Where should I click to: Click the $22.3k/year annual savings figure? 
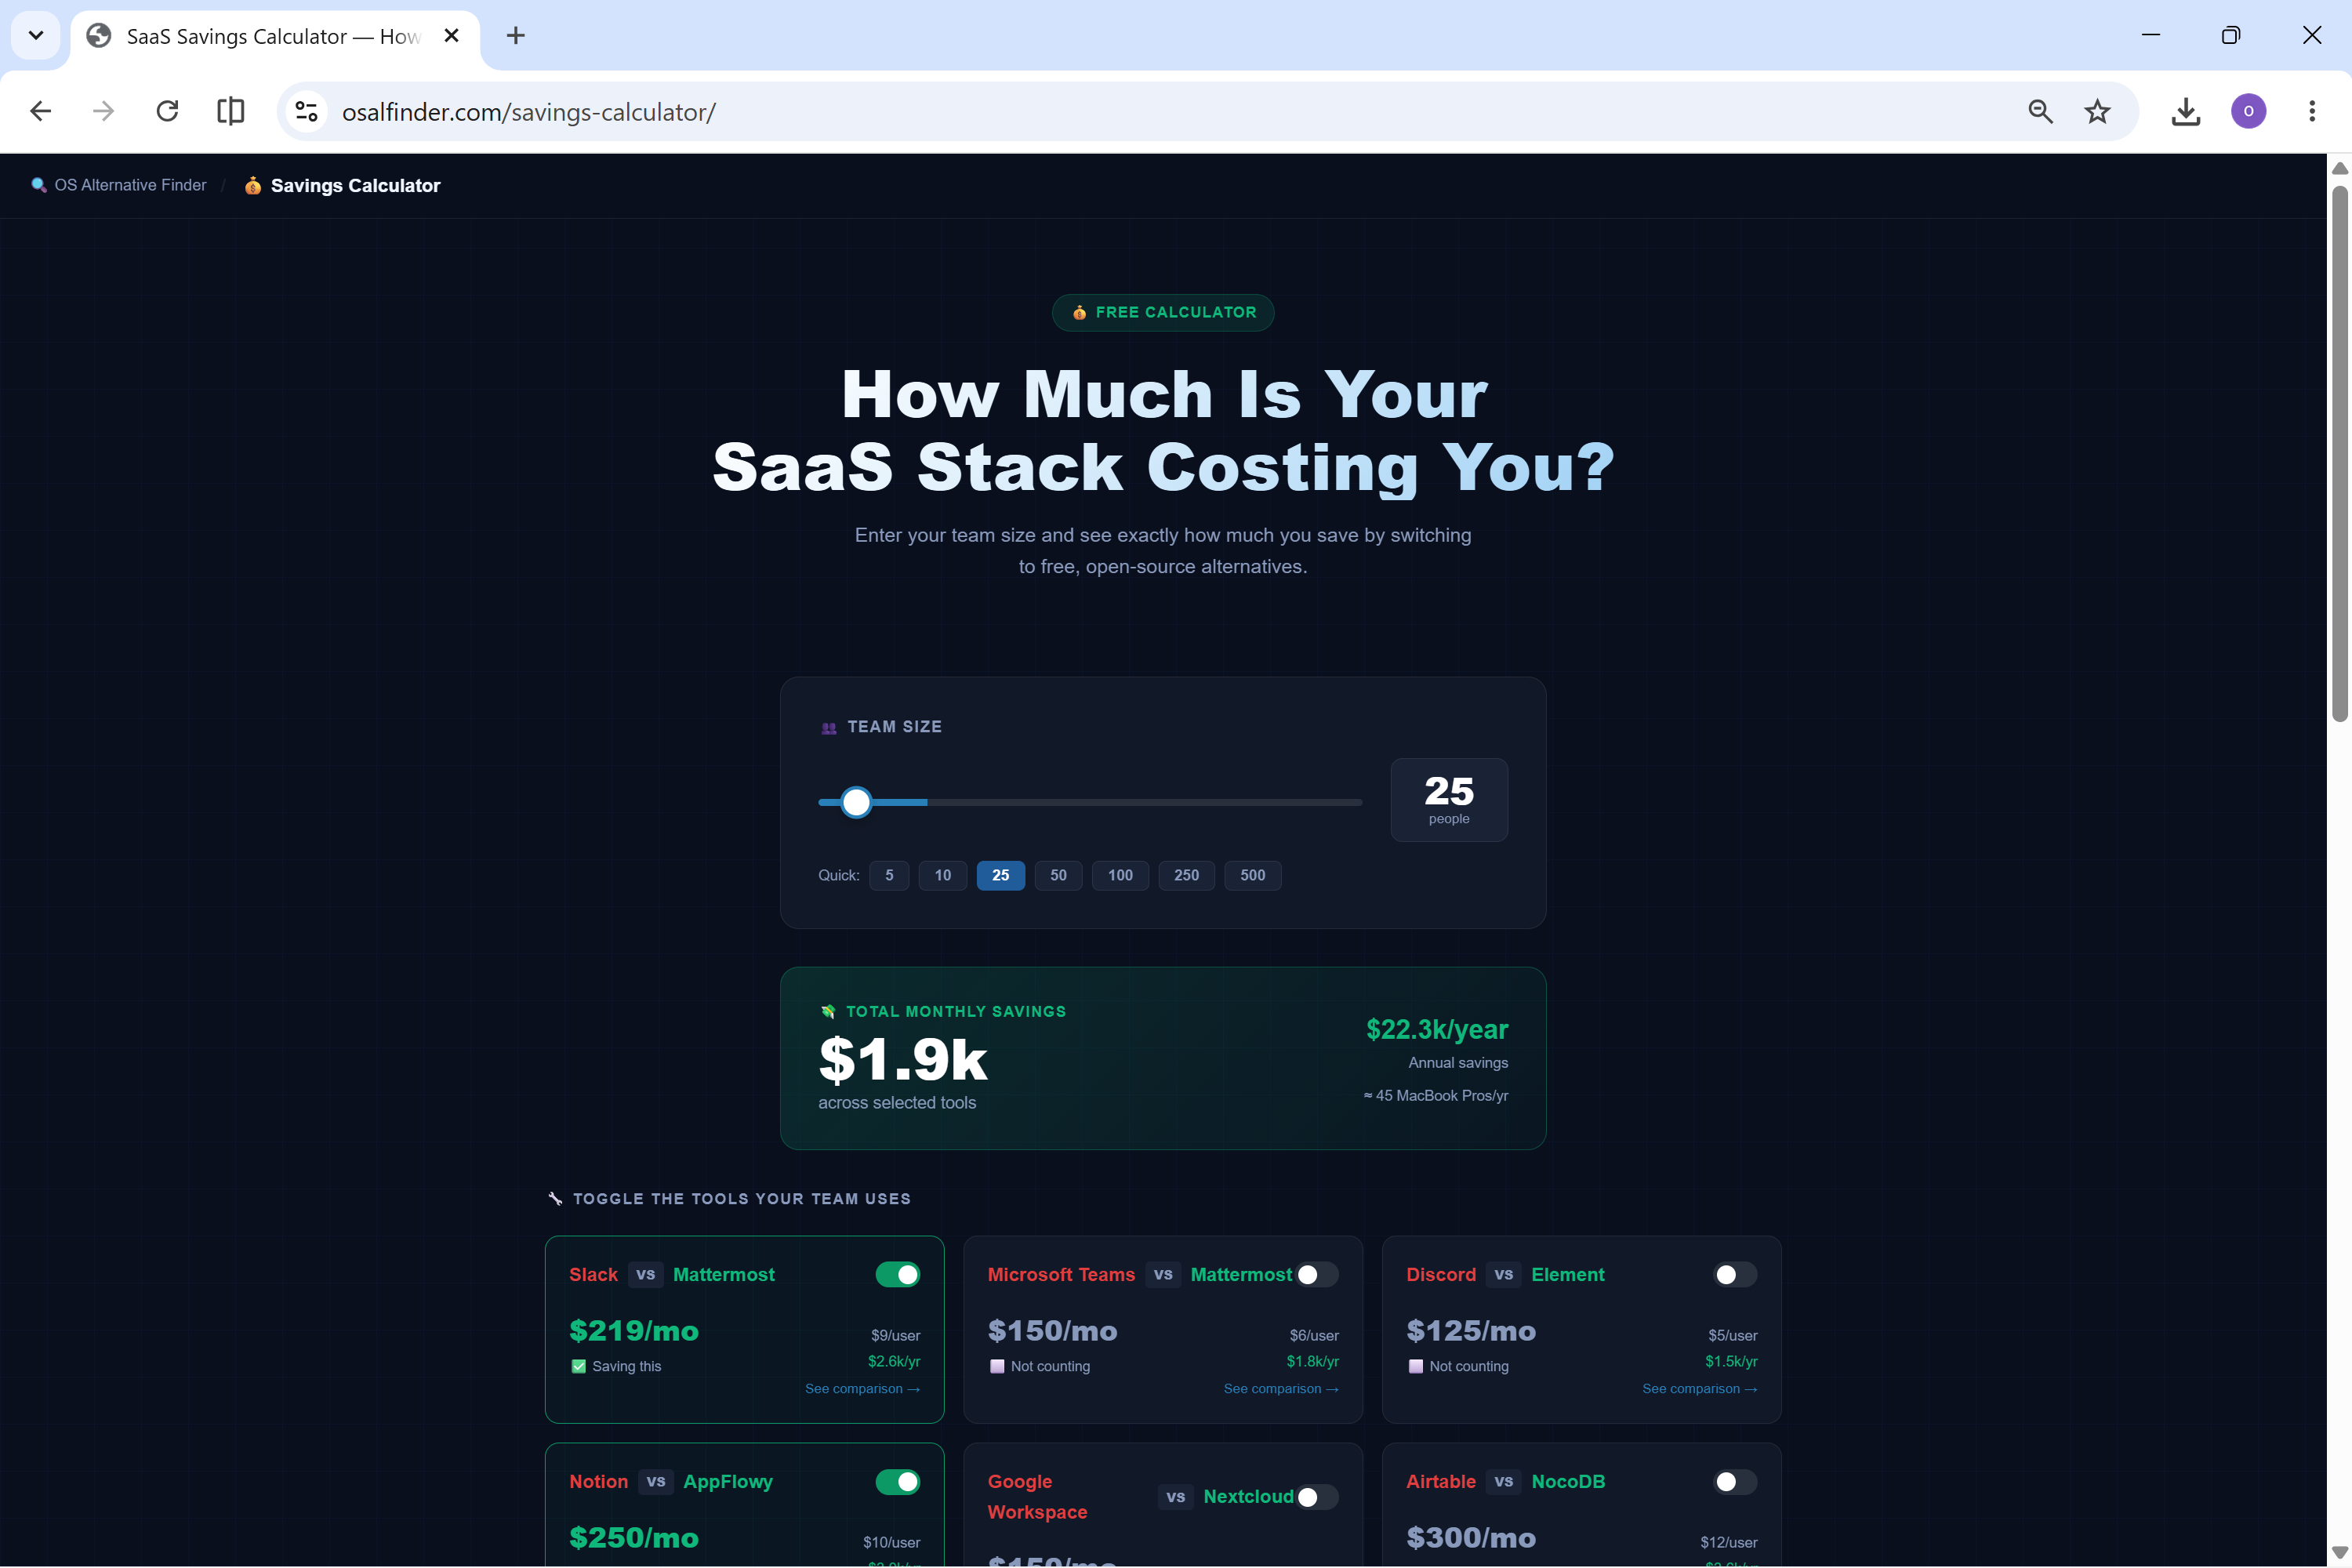point(1437,1029)
